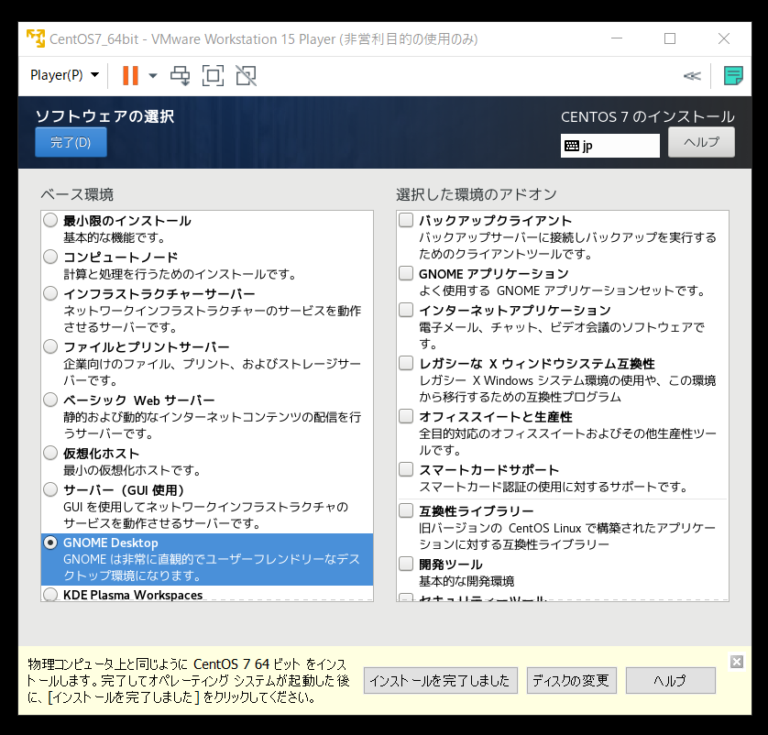
Task: Open the Player(P) menu
Action: pos(64,75)
